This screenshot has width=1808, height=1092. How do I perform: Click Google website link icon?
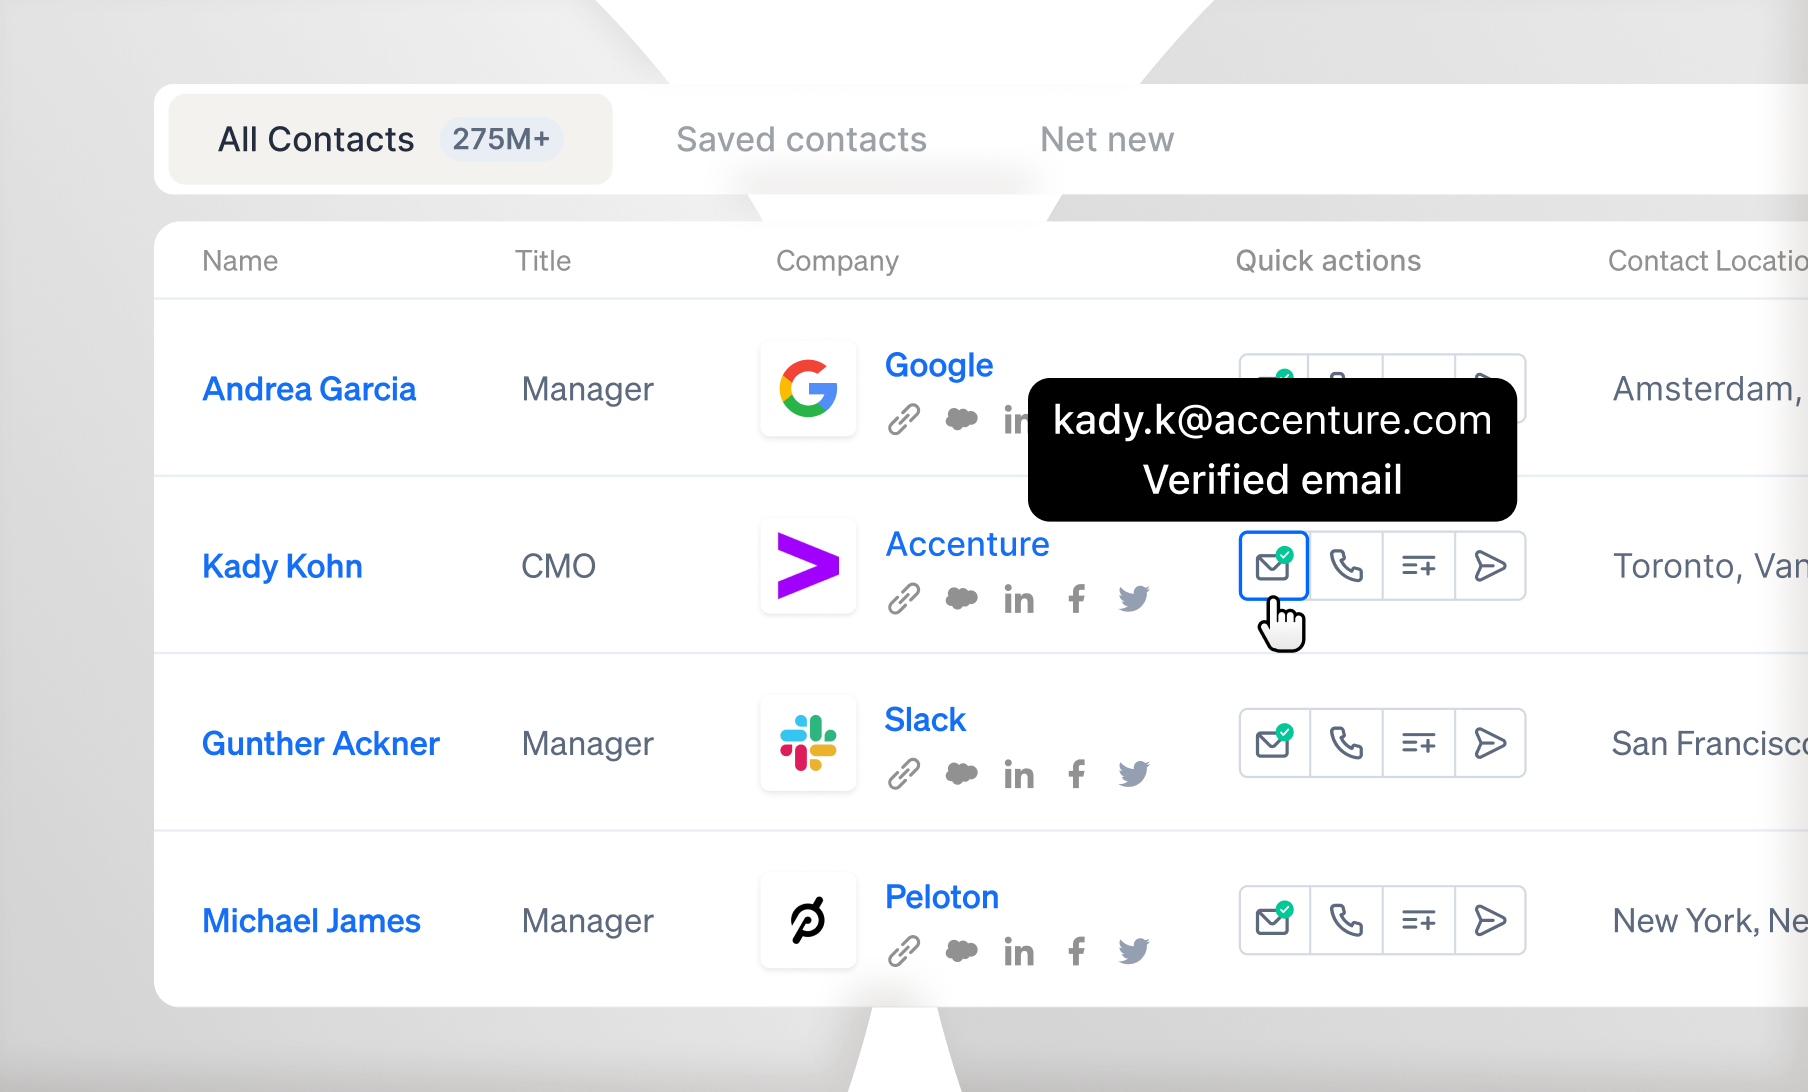(x=904, y=419)
